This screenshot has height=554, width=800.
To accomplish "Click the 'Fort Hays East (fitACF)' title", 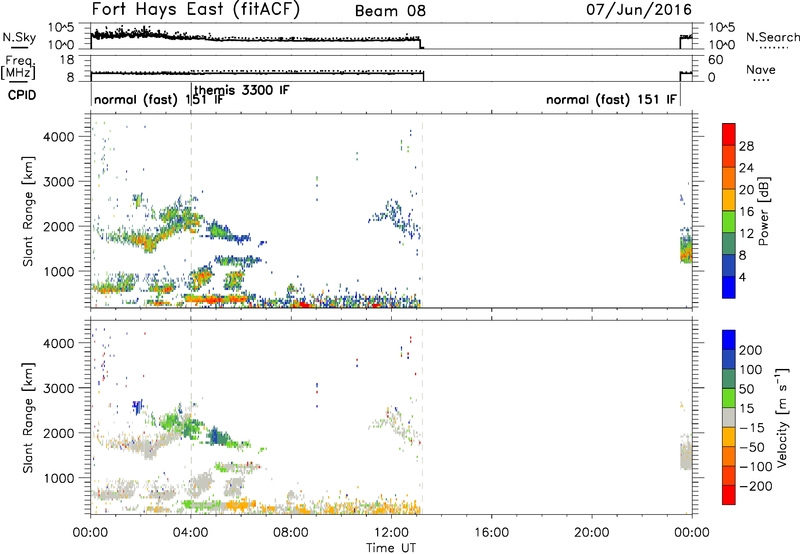I will 196,9.
